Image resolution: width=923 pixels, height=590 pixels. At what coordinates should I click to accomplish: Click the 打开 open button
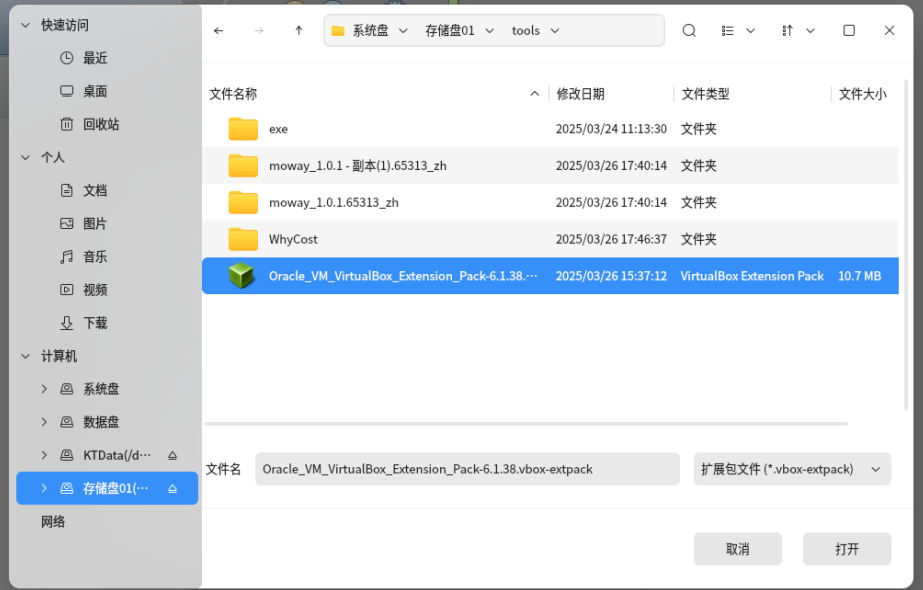[x=847, y=549]
